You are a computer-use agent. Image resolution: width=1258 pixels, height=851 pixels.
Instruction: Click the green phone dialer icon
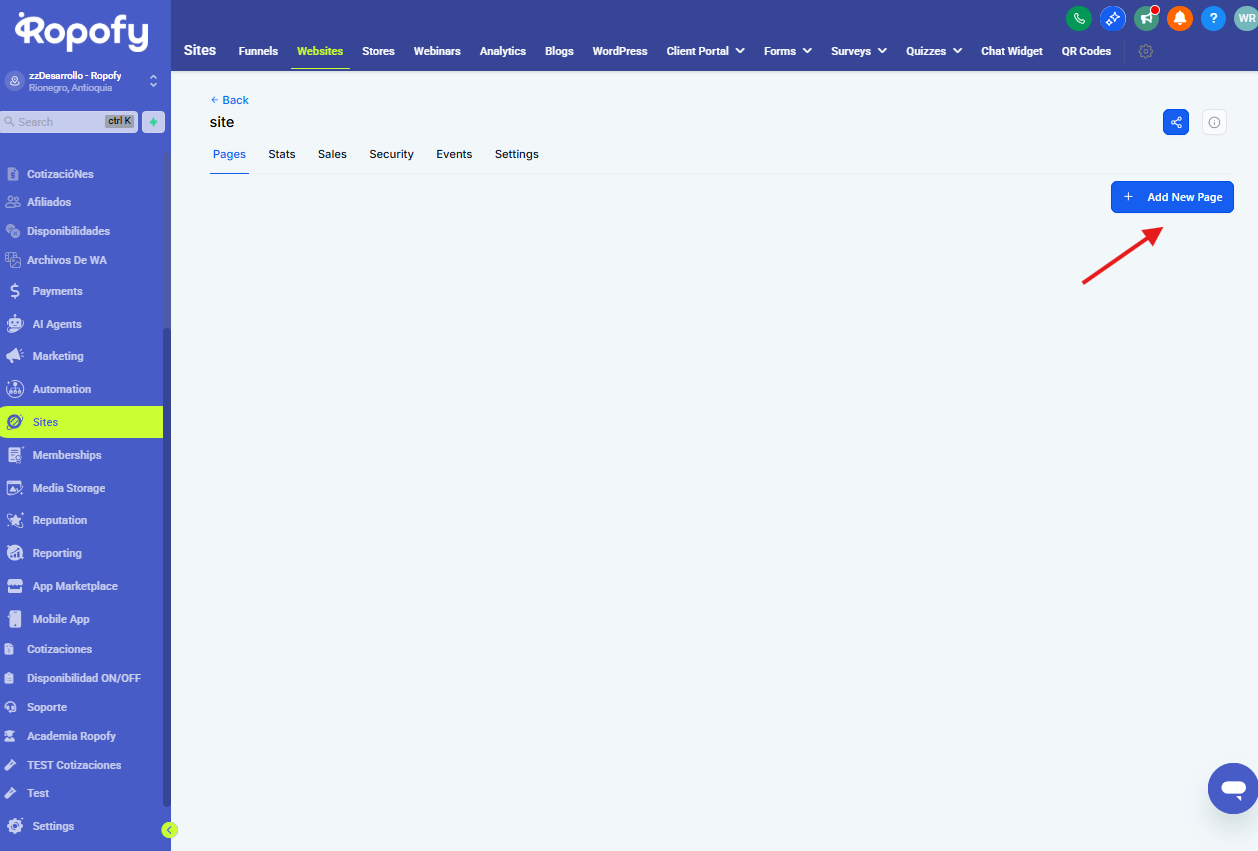(1079, 18)
